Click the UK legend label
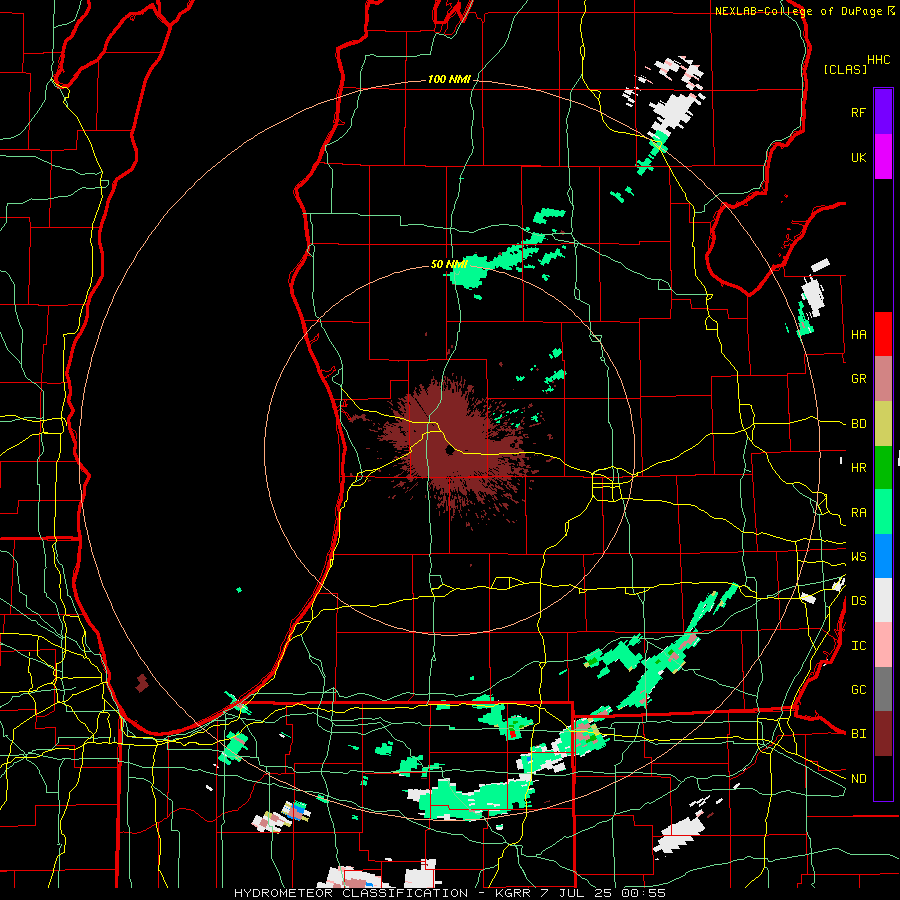The width and height of the screenshot is (900, 900). click(858, 158)
